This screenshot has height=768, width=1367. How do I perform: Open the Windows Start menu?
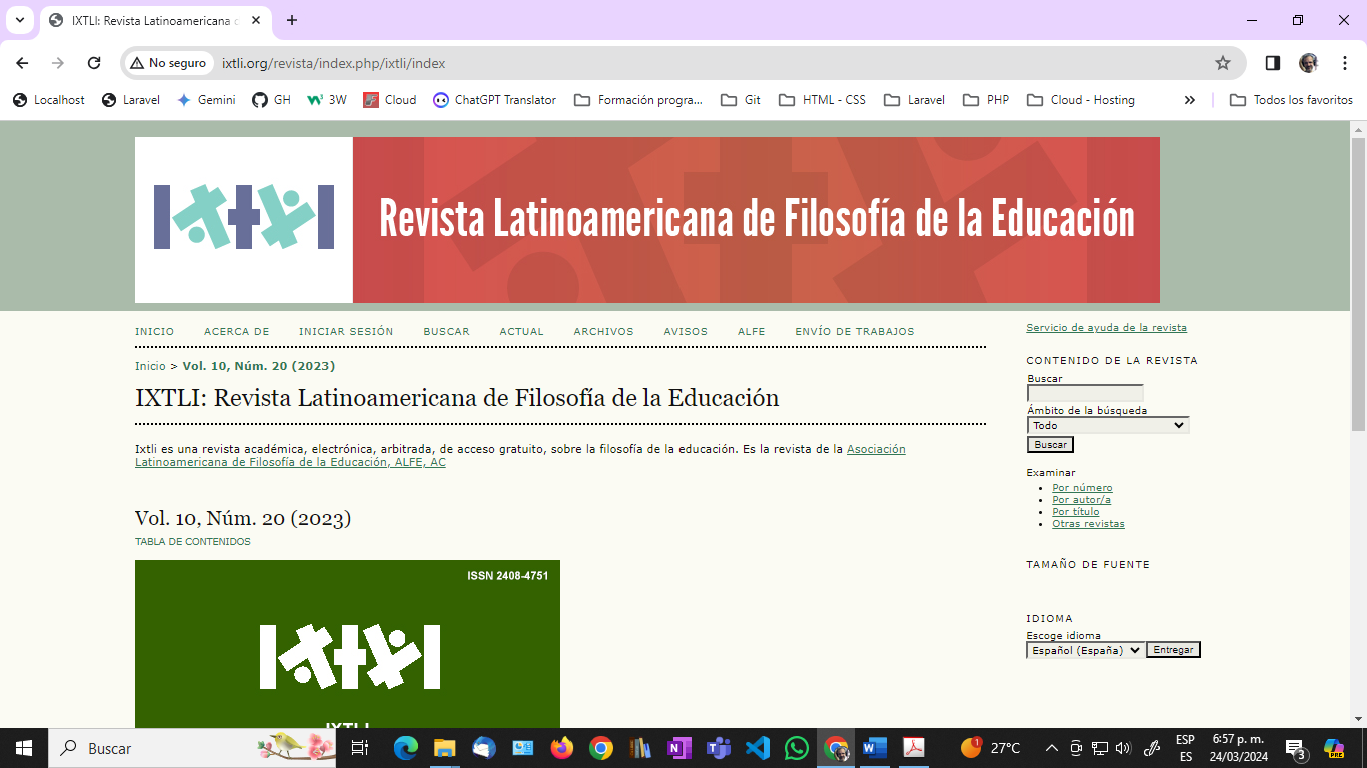point(23,748)
